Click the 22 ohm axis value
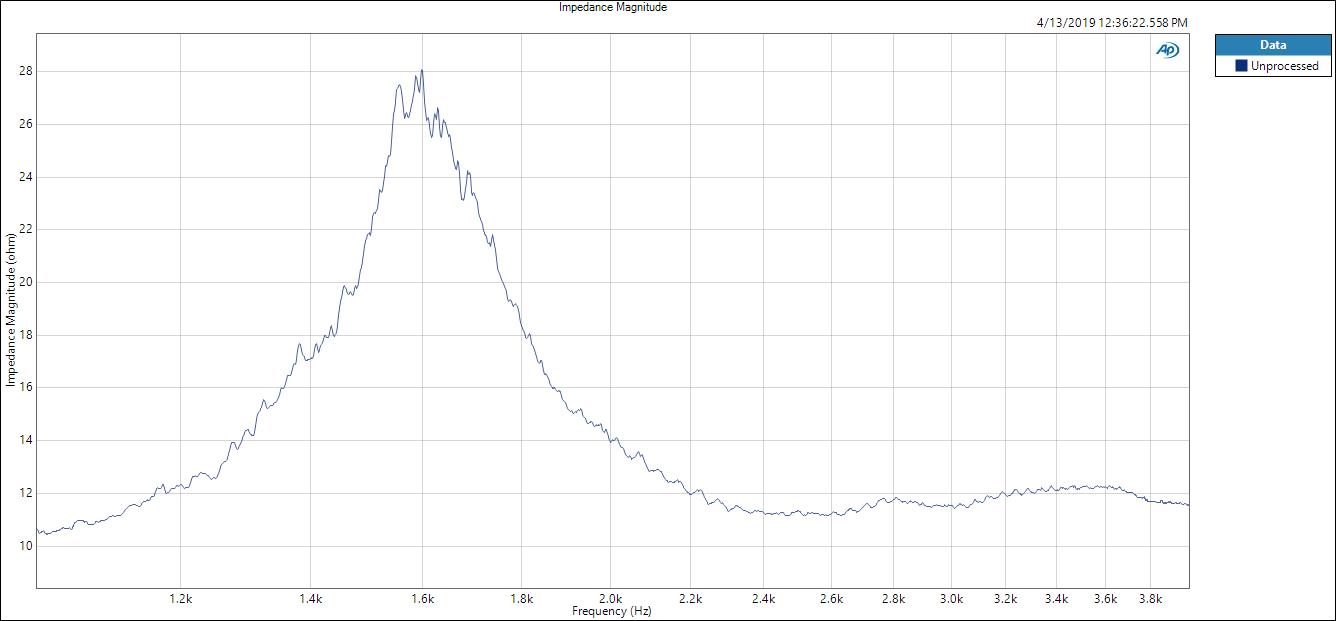Viewport: 1336px width, 621px height. tap(25, 229)
